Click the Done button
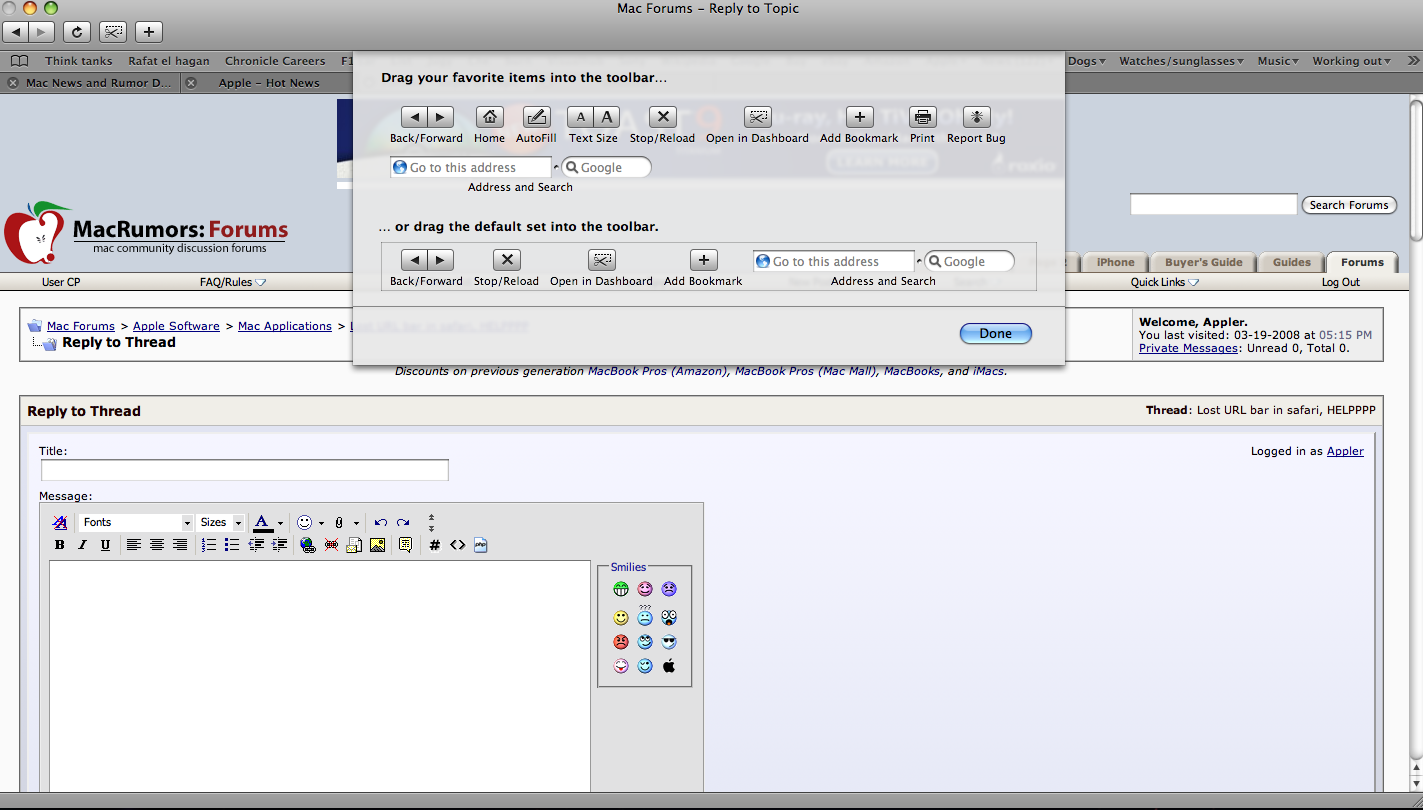The height and width of the screenshot is (810, 1423). pos(995,333)
